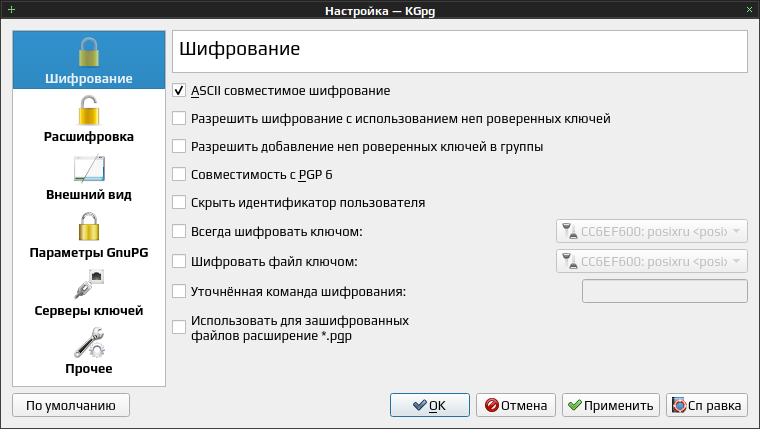Click the Справка lifebuoy help icon
The image size is (760, 429).
pyautogui.click(x=679, y=405)
